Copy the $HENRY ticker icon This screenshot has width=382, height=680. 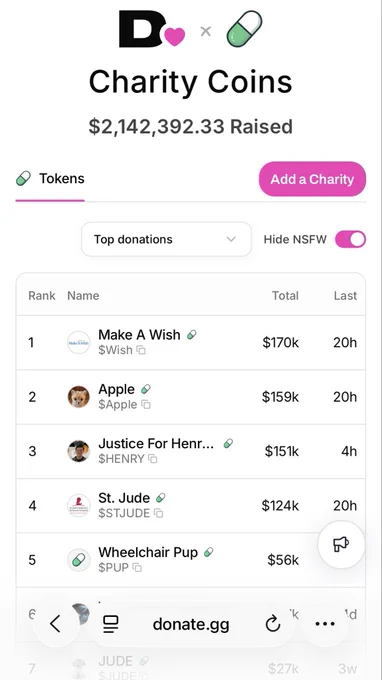pos(153,459)
